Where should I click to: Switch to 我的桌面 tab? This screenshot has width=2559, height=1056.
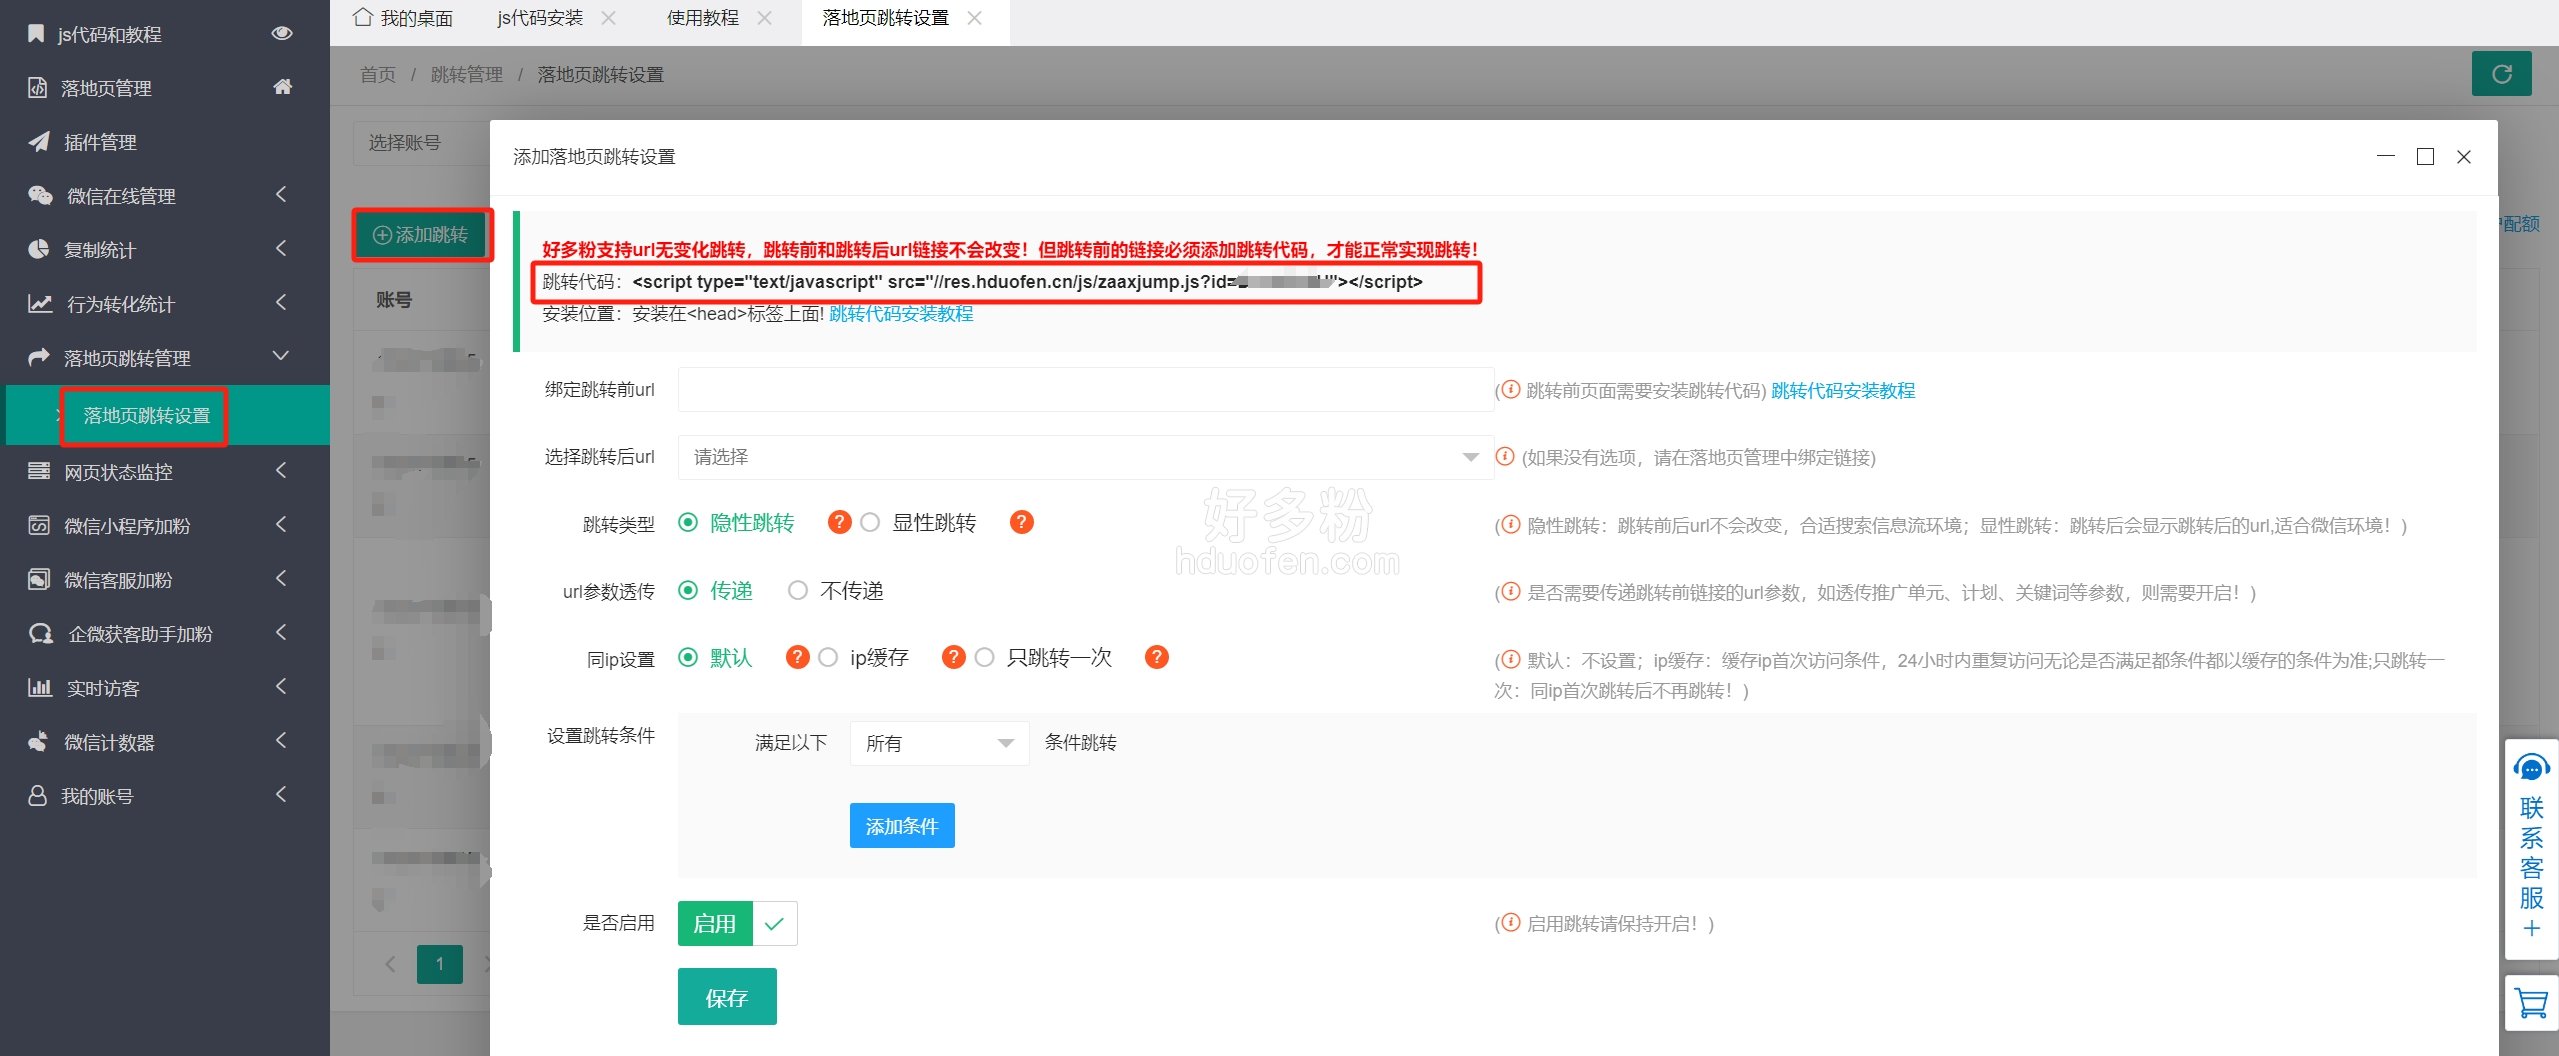click(404, 18)
